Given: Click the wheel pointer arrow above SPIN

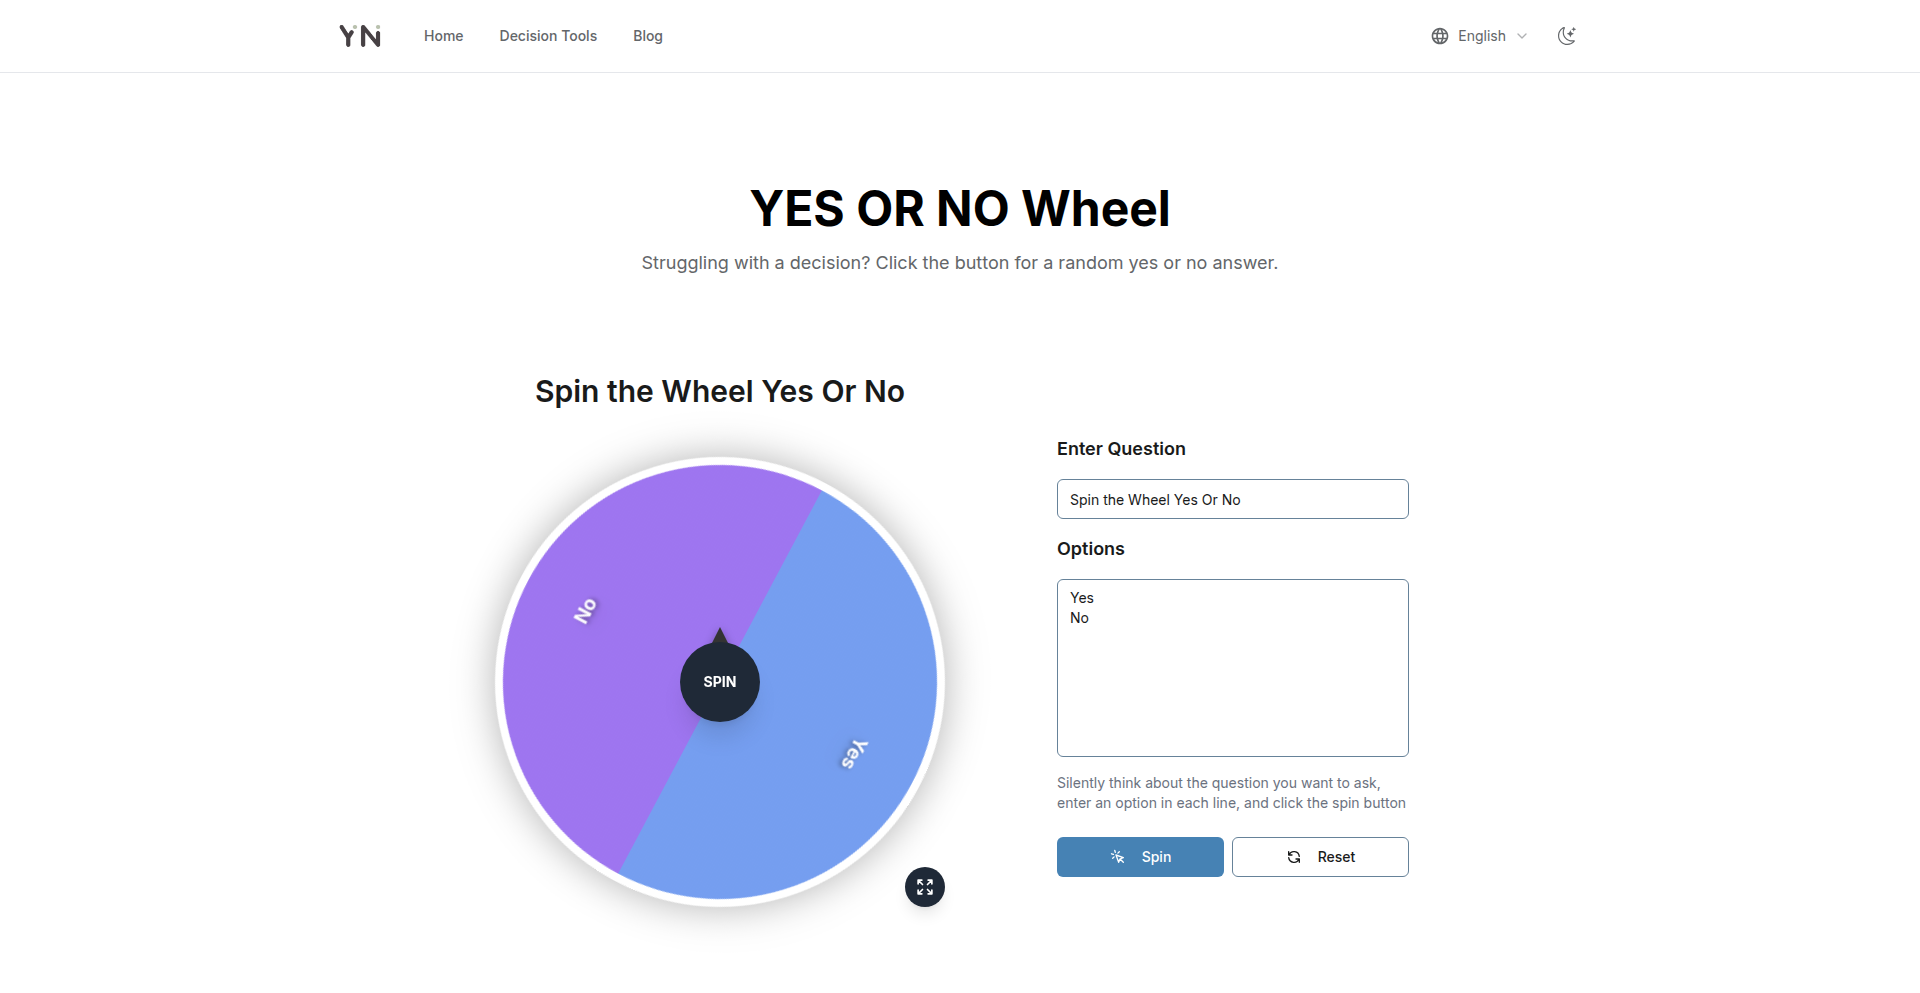Looking at the screenshot, I should tap(720, 636).
